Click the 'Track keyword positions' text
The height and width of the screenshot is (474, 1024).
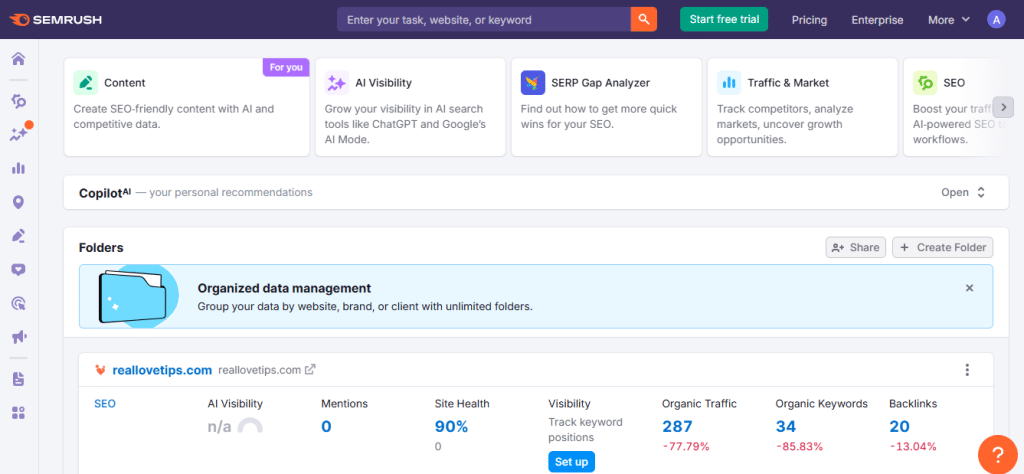point(585,430)
